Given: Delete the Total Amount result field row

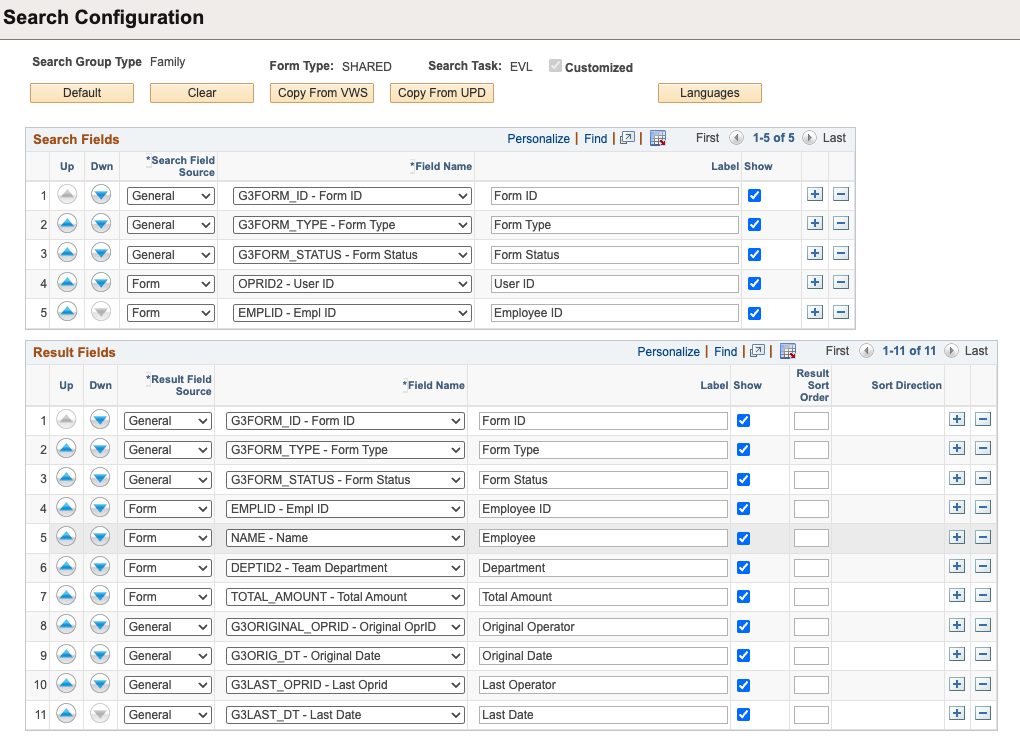Looking at the screenshot, I should tap(983, 595).
